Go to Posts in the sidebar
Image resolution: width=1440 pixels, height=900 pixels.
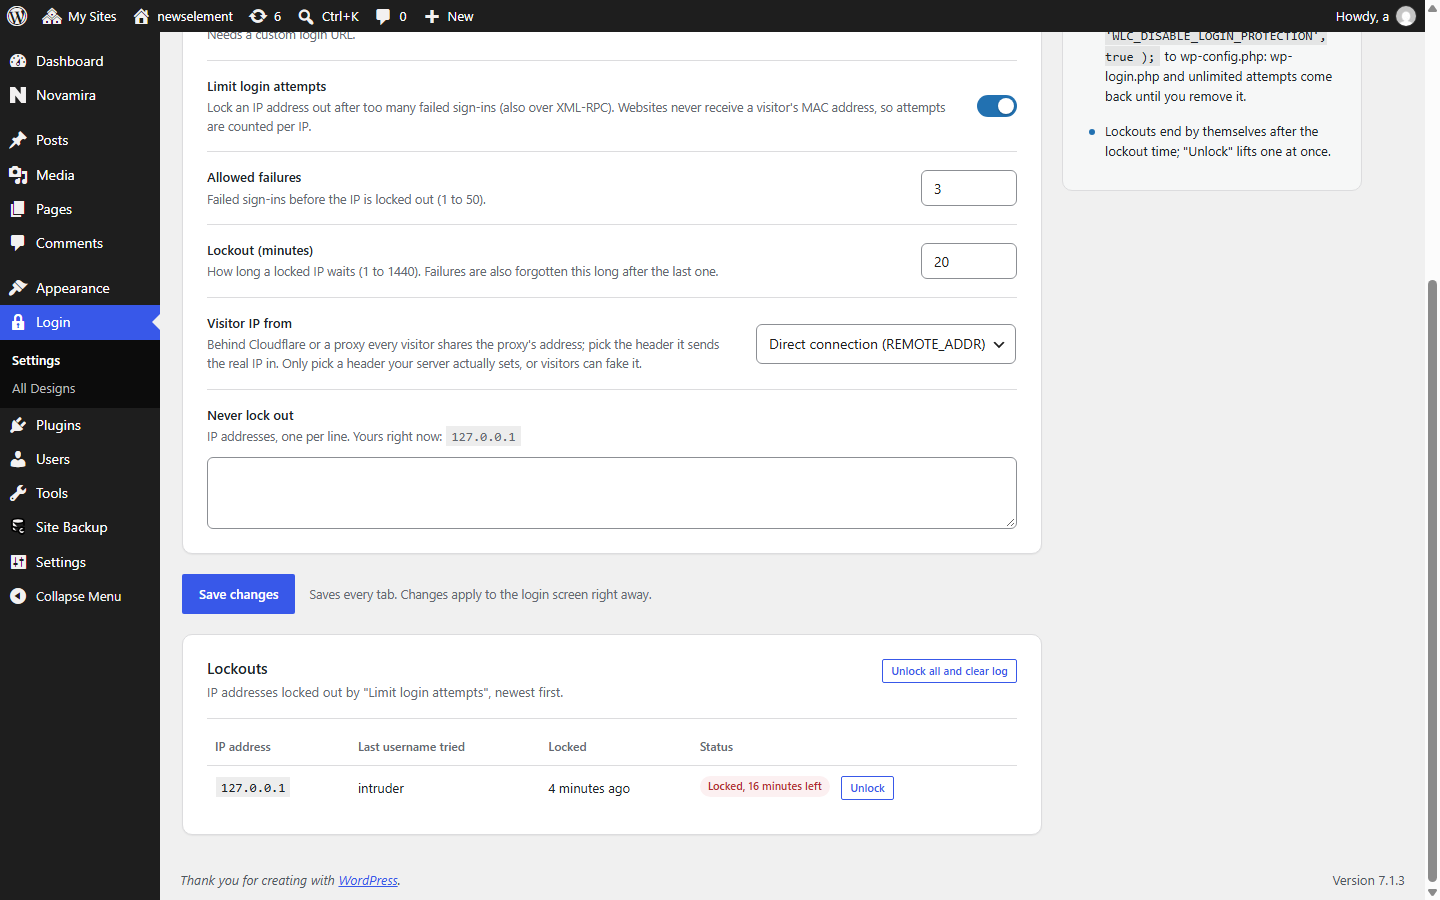[x=80, y=140]
